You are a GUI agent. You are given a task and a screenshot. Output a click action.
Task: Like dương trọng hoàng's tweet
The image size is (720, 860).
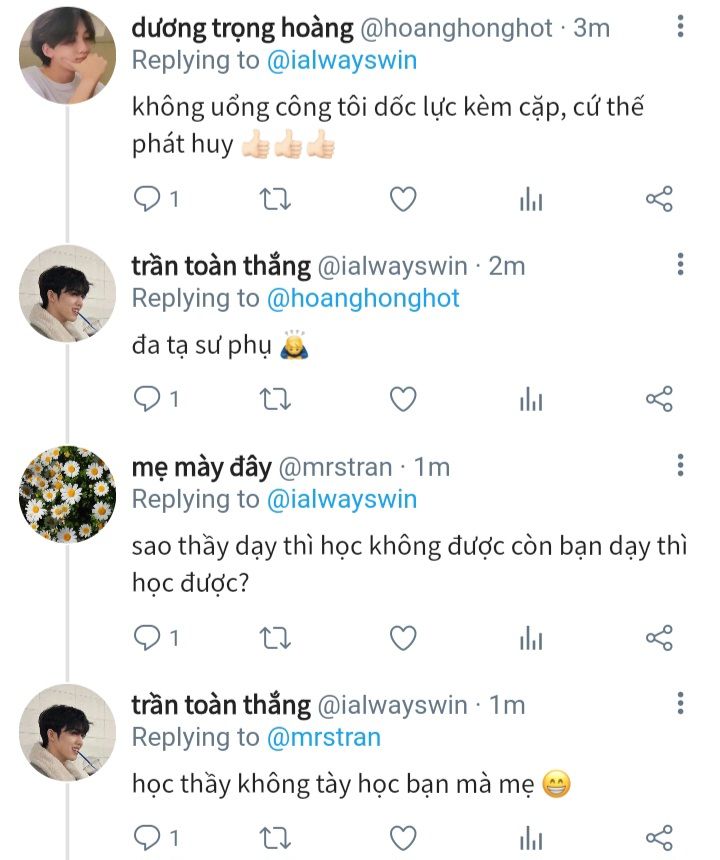coord(402,200)
